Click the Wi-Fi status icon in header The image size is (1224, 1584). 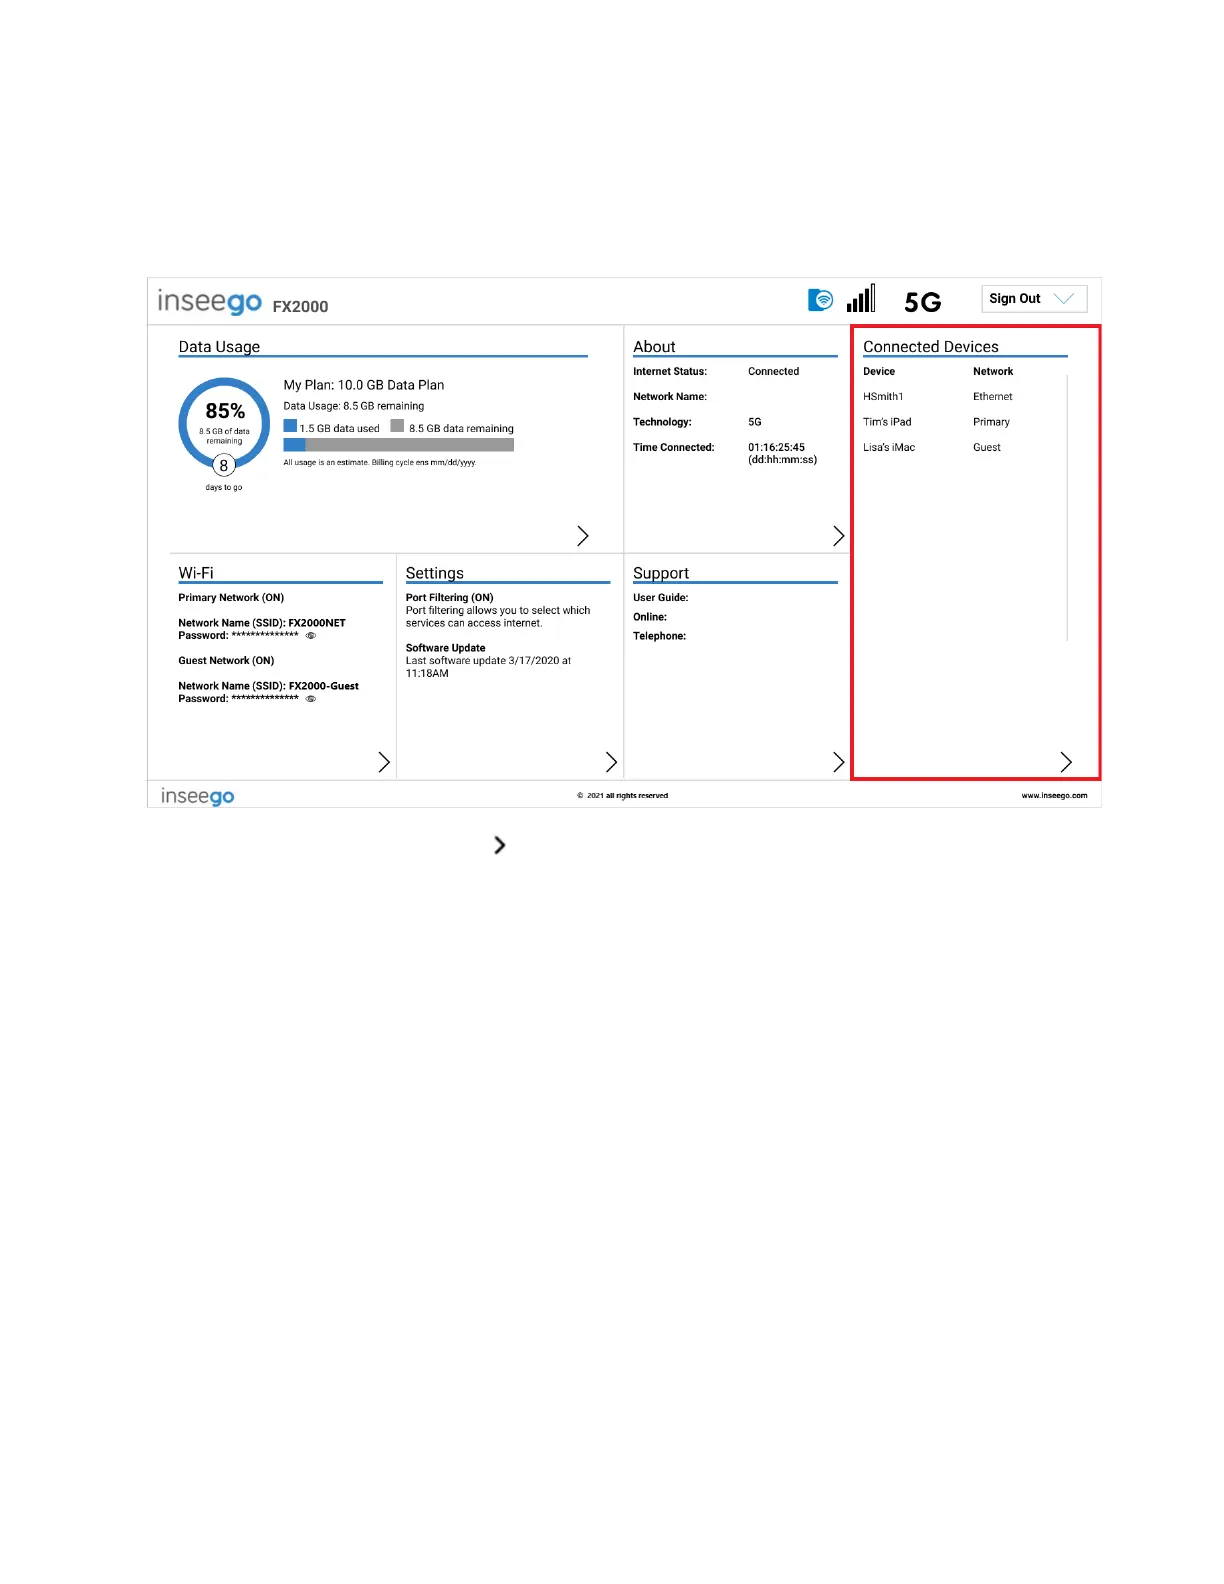[820, 299]
